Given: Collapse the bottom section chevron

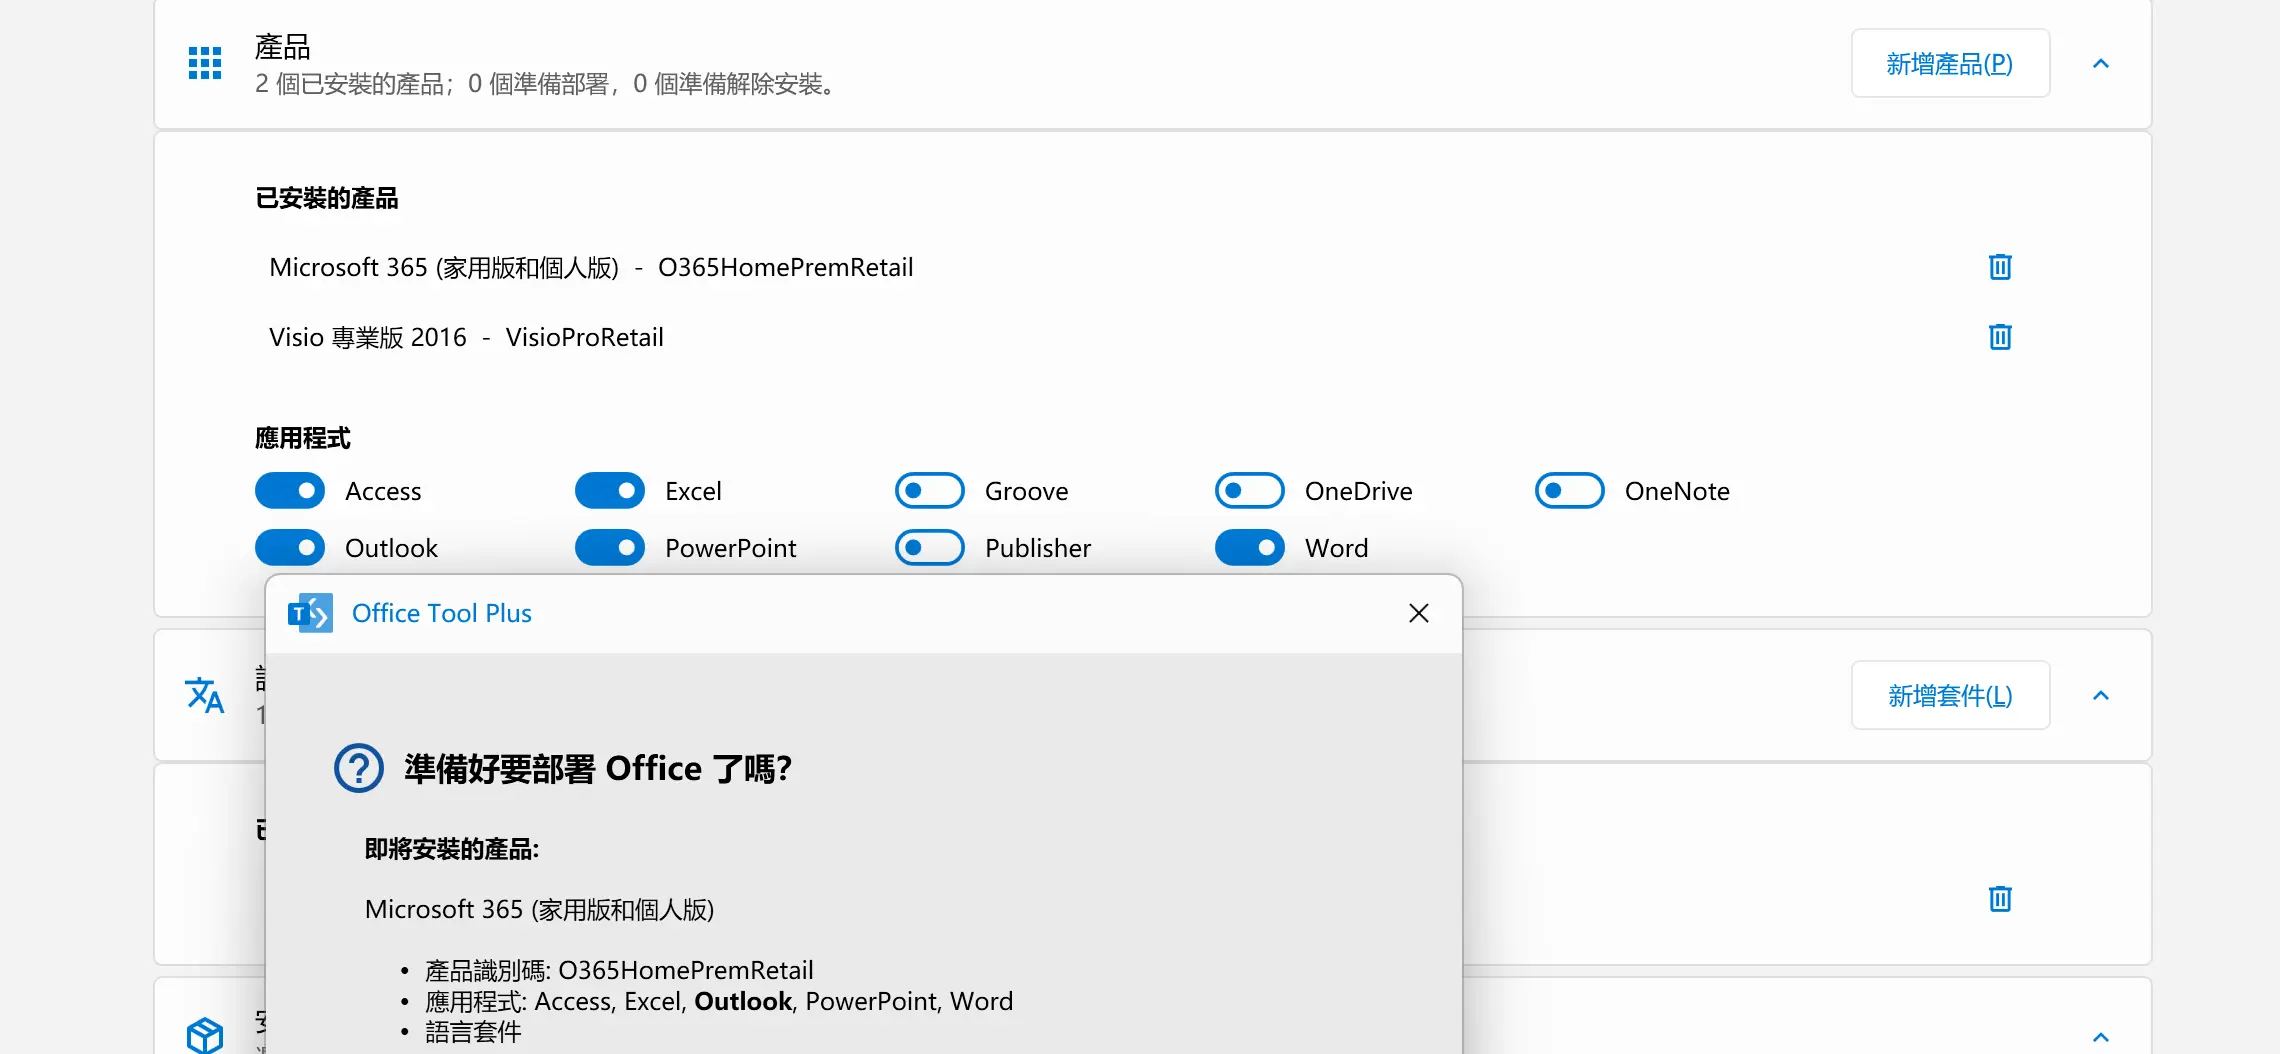Looking at the screenshot, I should 2101,1037.
